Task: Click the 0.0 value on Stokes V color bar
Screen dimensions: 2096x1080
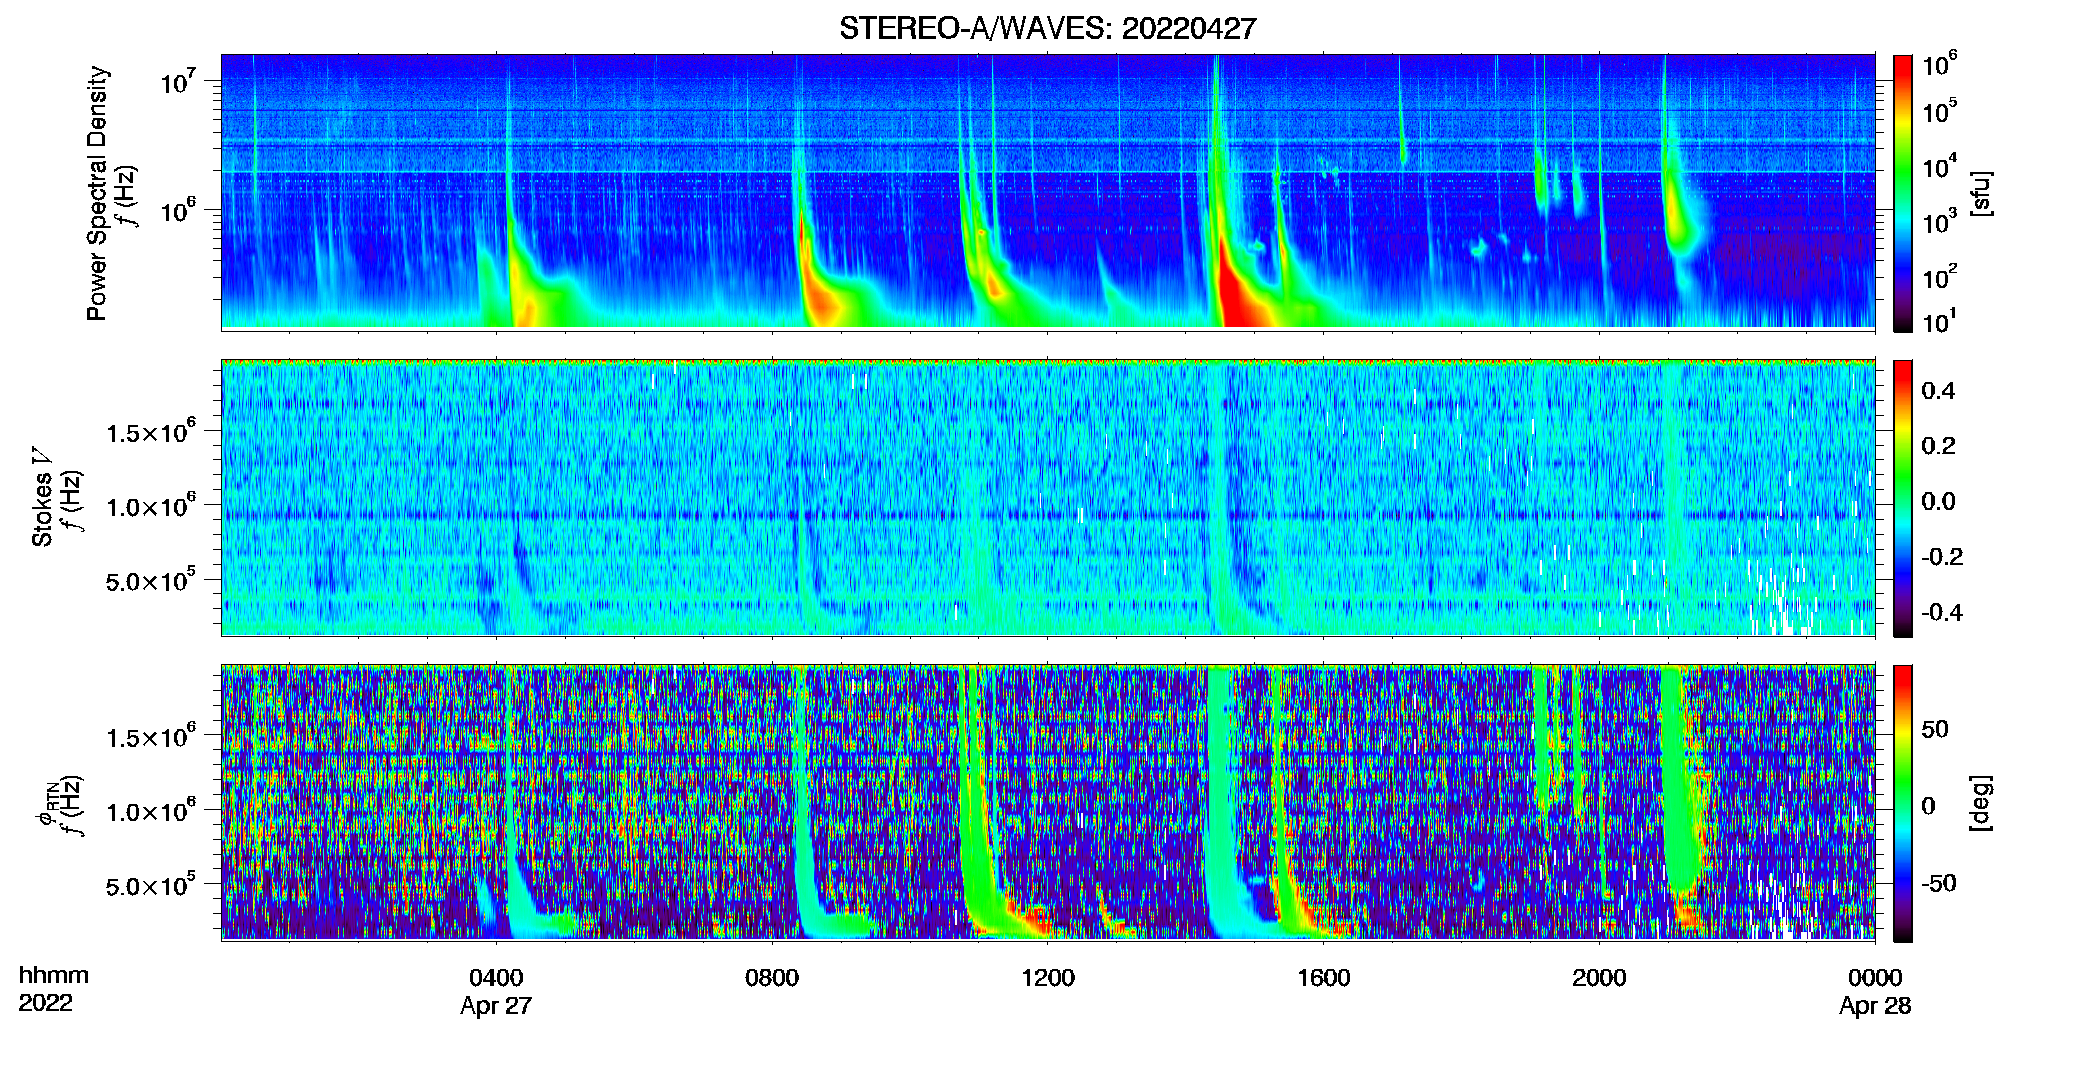Action: 1939,501
